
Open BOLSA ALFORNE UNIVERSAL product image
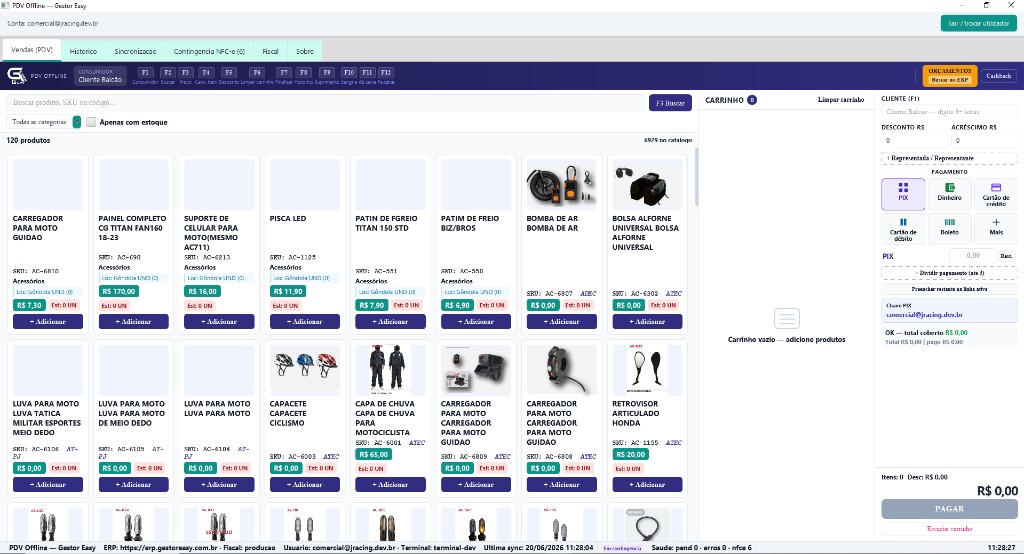coord(647,184)
